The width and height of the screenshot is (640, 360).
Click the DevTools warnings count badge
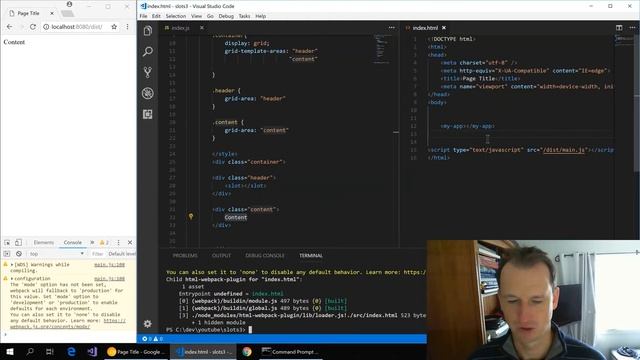coord(104,242)
